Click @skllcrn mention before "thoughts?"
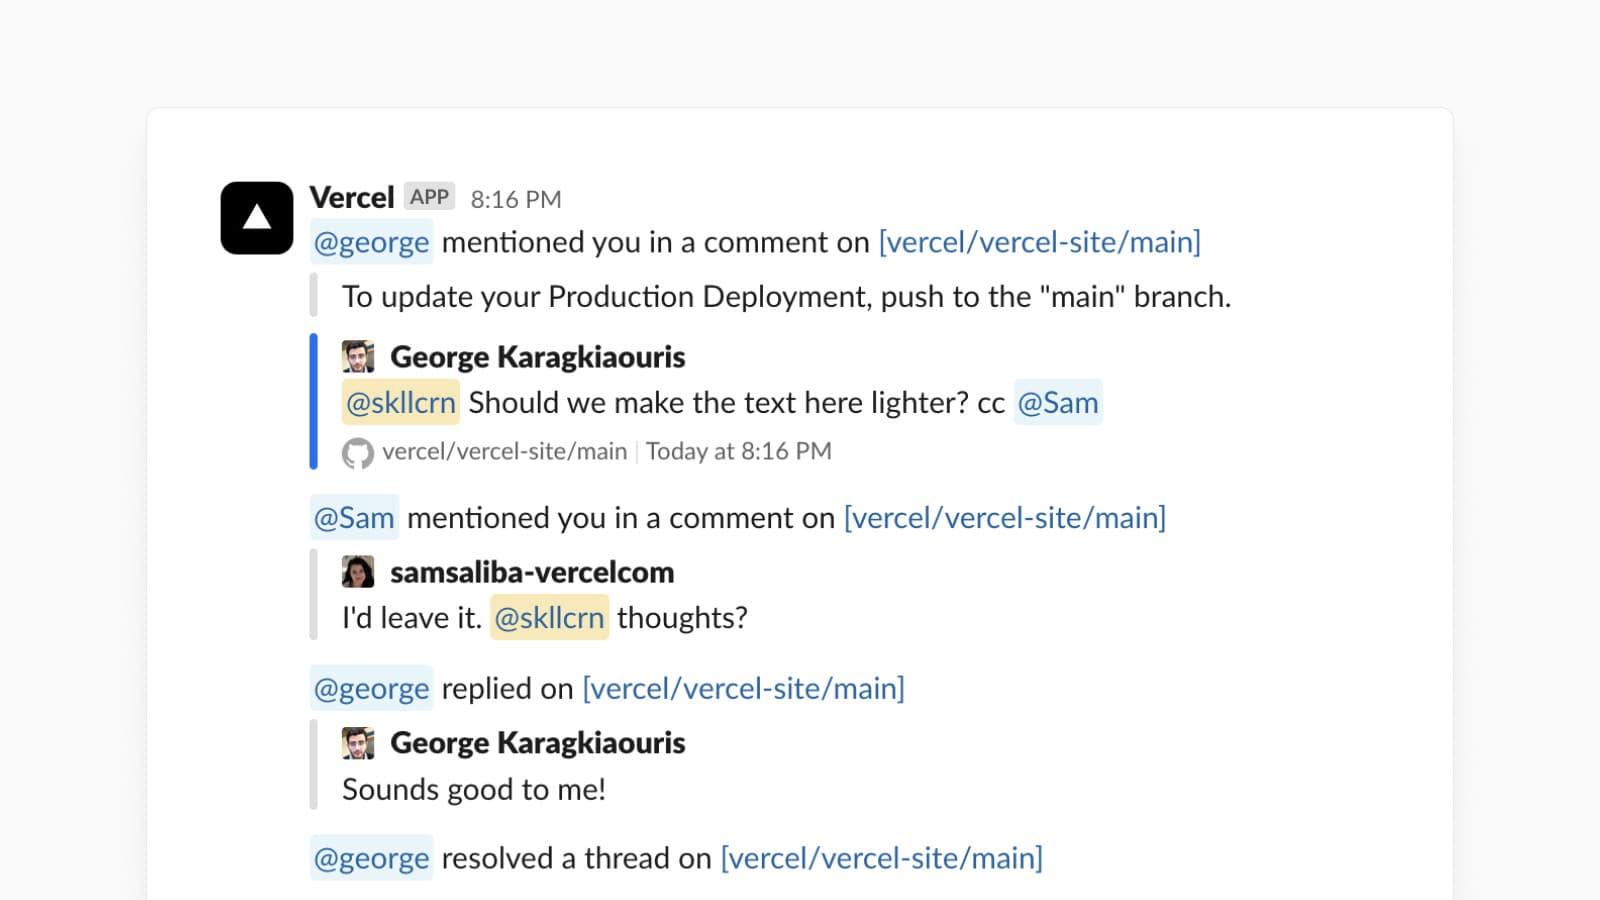The width and height of the screenshot is (1600, 900). pyautogui.click(x=549, y=618)
